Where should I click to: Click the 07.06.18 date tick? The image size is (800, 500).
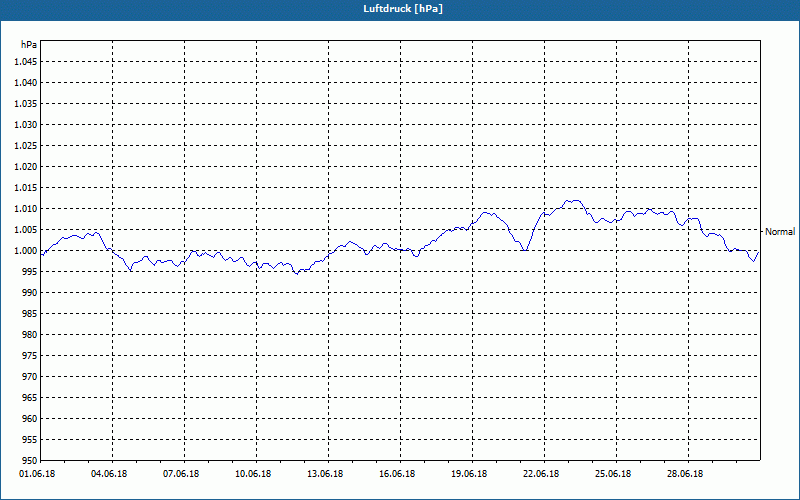[181, 474]
